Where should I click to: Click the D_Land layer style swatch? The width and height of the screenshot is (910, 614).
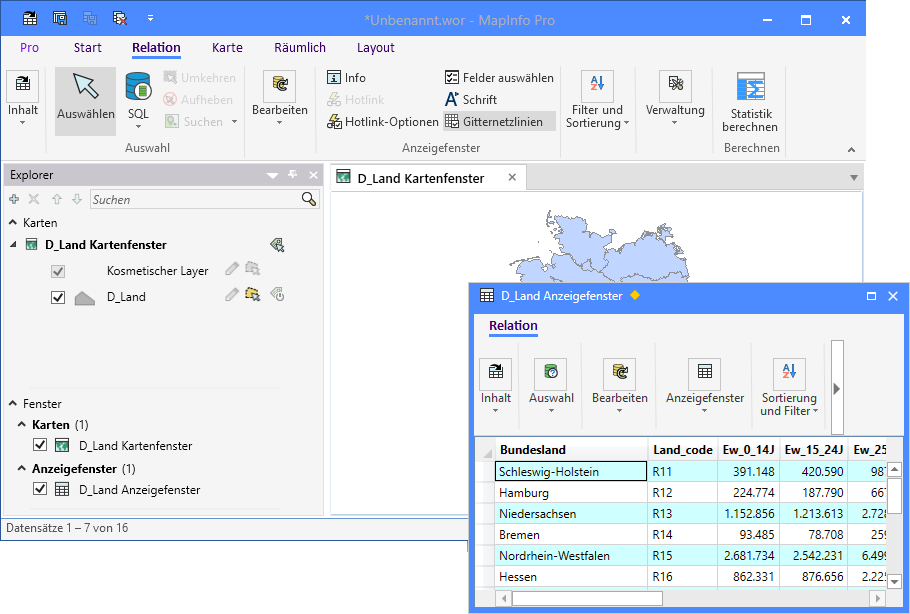85,298
